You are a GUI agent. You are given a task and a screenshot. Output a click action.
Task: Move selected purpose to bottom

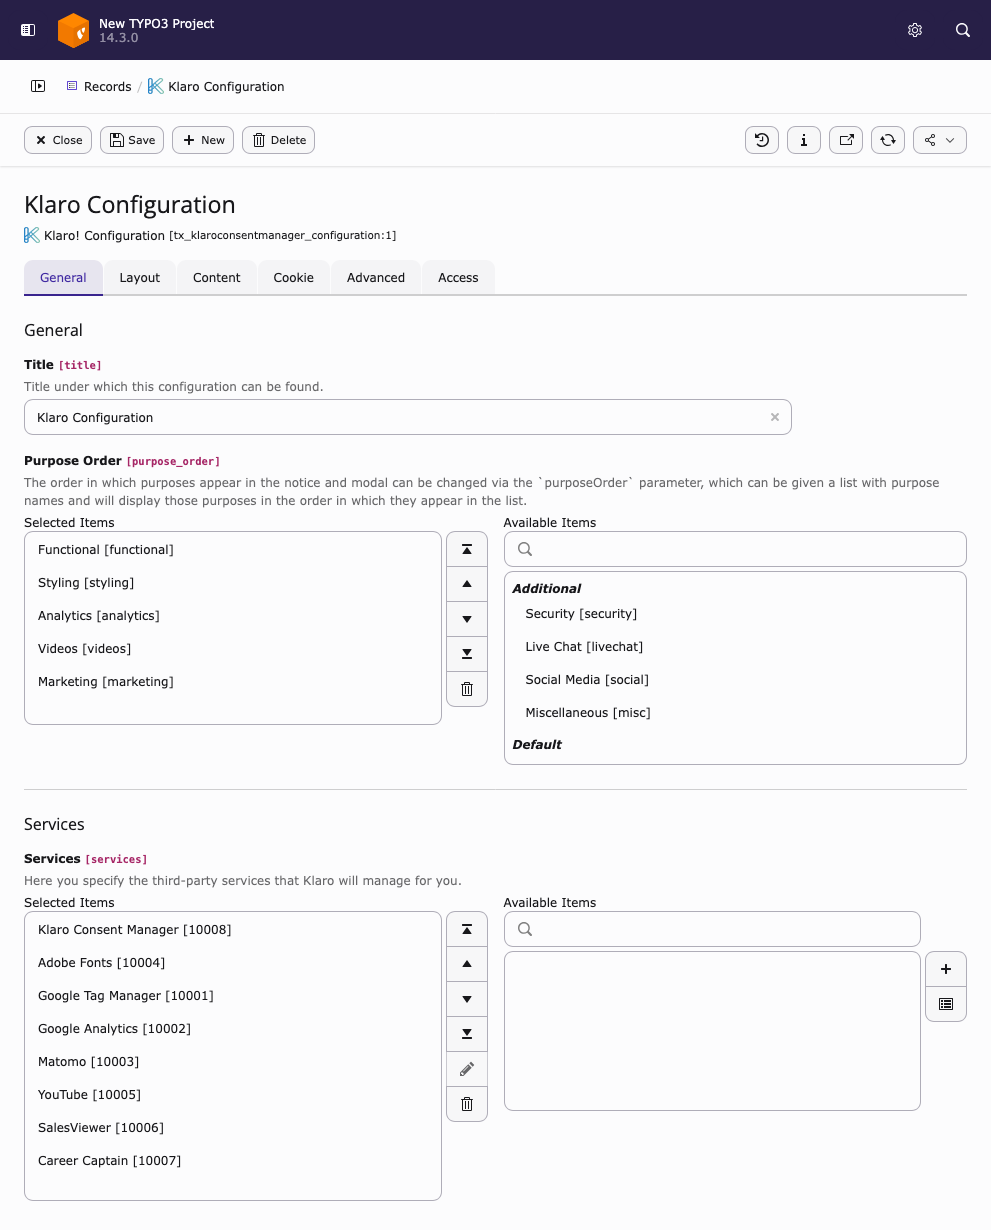point(467,654)
